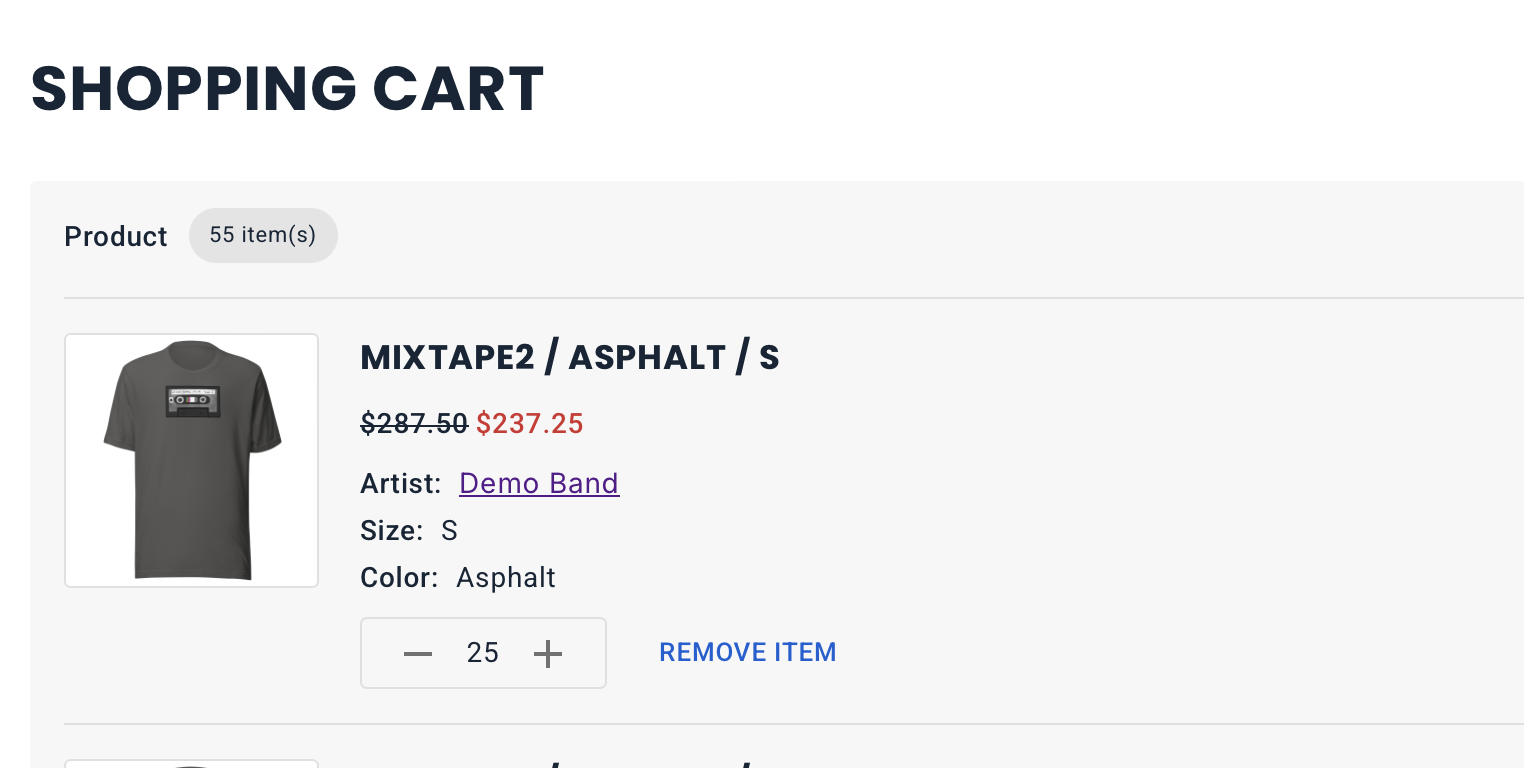Click the Artist: field label
The width and height of the screenshot is (1524, 768).
pos(401,484)
